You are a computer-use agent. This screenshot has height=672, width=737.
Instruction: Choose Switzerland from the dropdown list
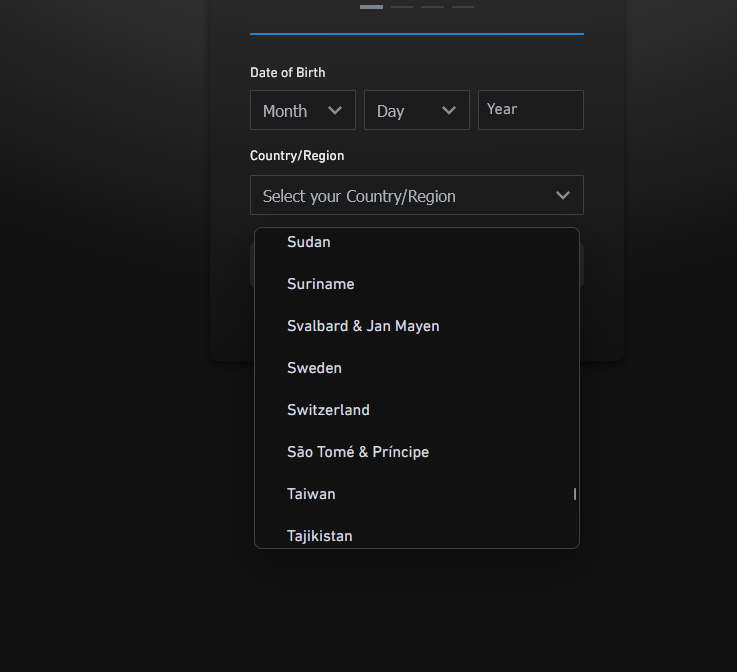pos(328,410)
